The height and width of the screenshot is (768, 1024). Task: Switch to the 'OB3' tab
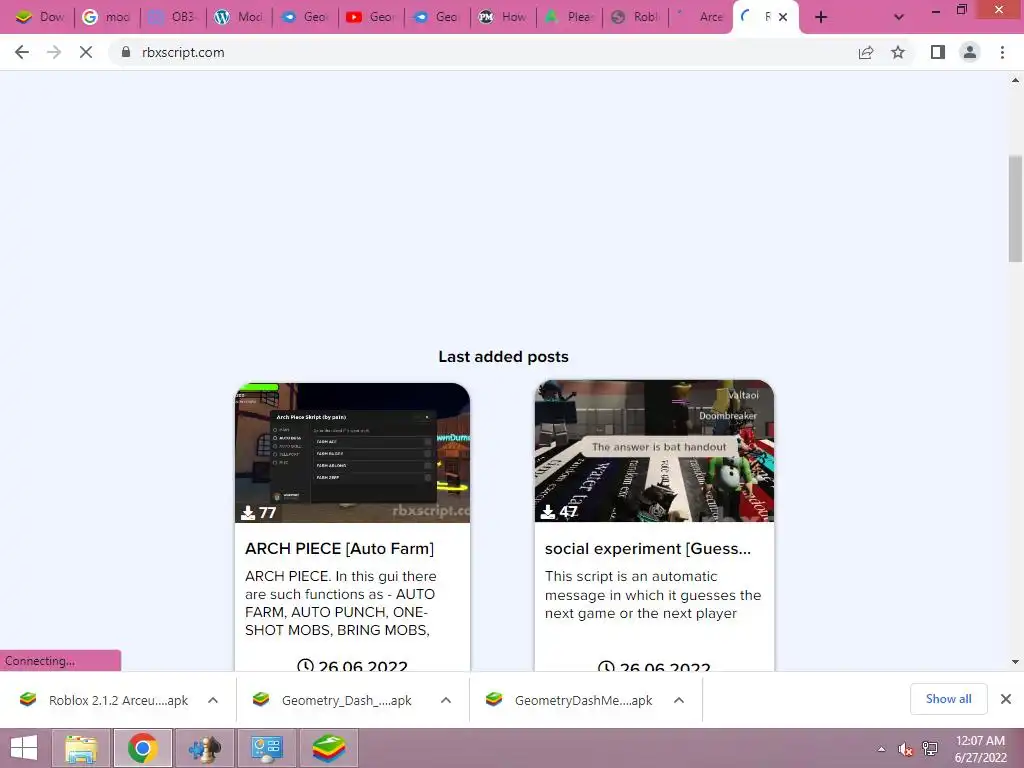tap(172, 17)
